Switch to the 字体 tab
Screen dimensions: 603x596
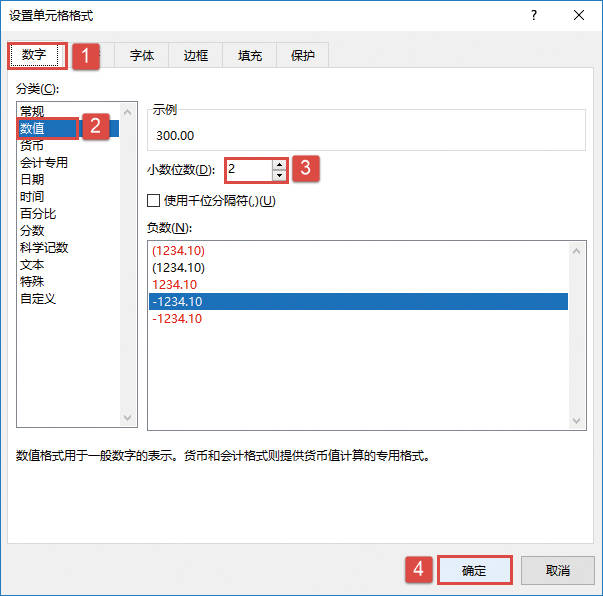[x=142, y=55]
